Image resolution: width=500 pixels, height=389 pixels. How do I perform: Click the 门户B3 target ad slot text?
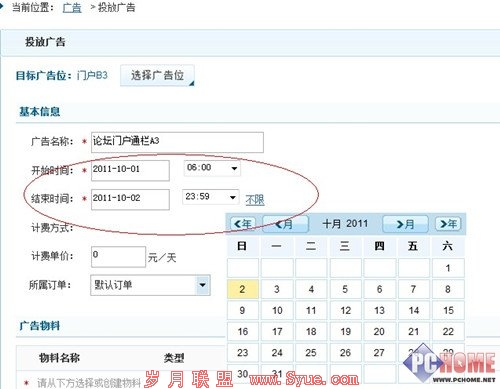pyautogui.click(x=92, y=75)
